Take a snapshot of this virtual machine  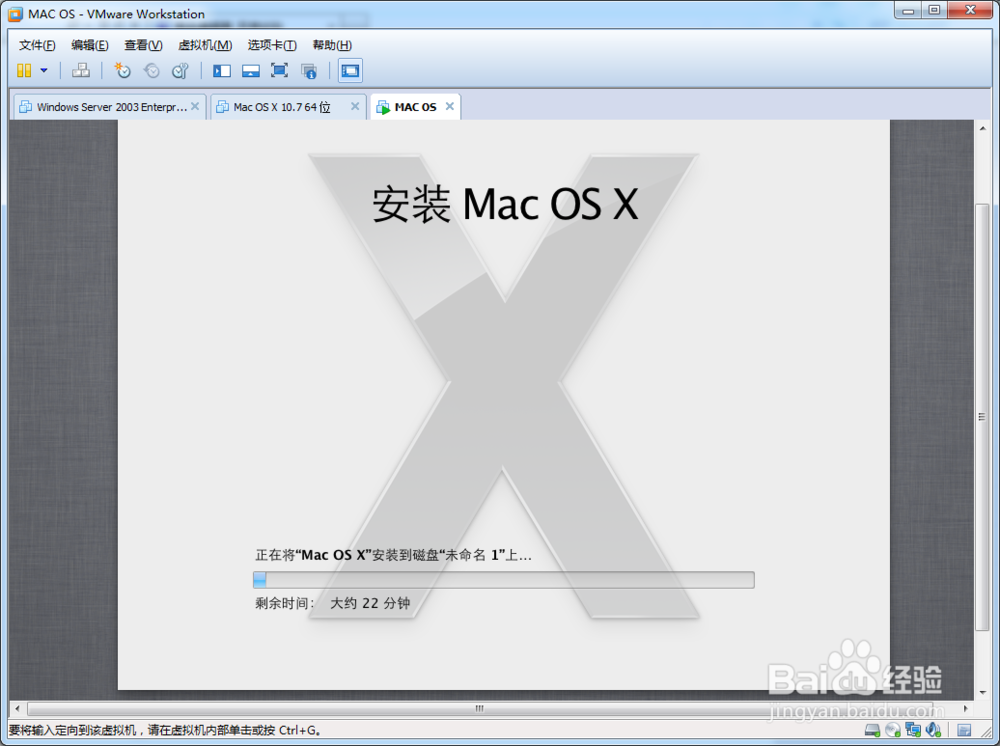pyautogui.click(x=122, y=70)
